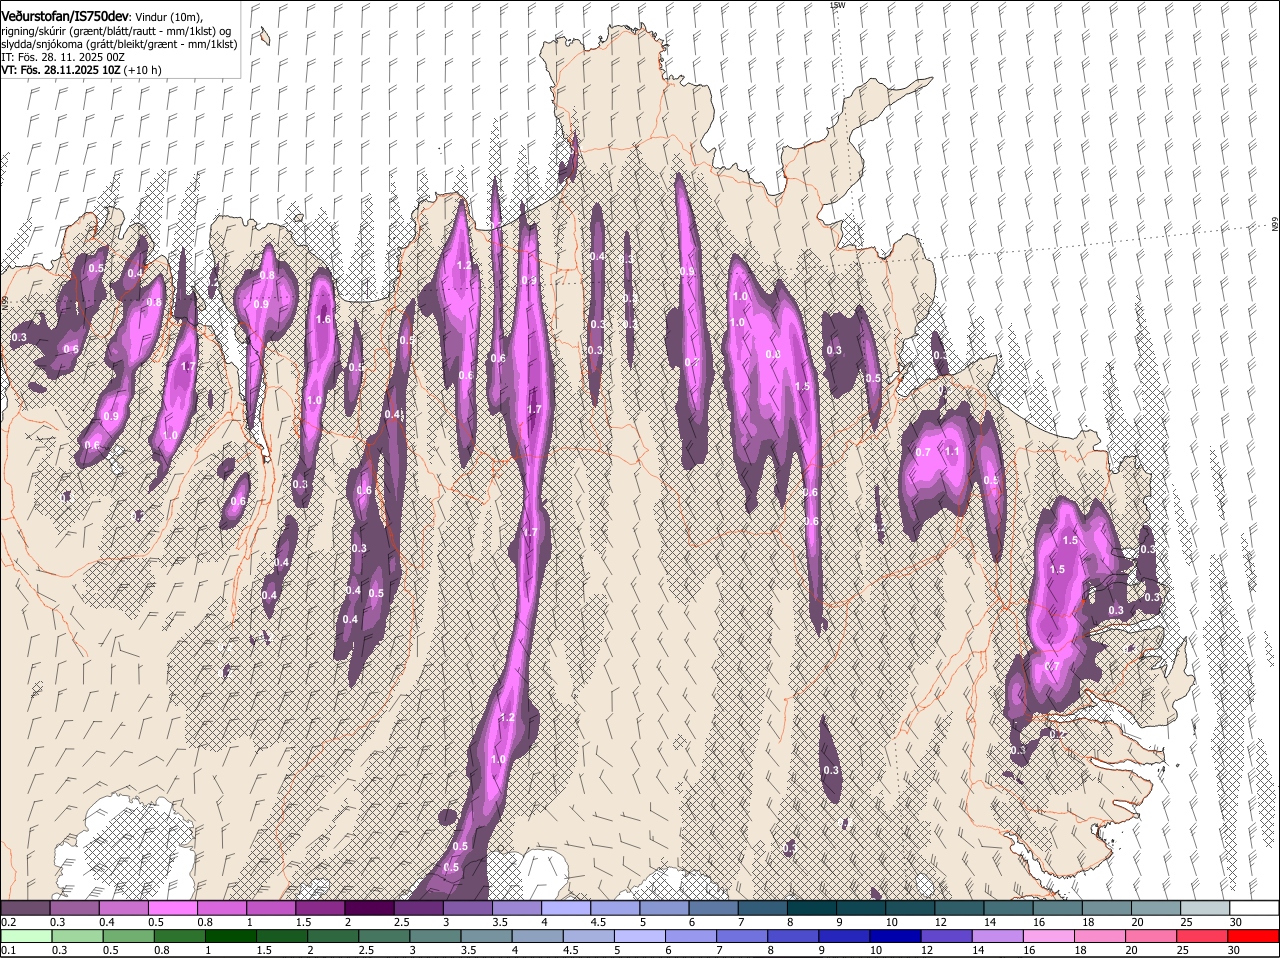Pick the upper legend swatch starting at 0.8
The width and height of the screenshot is (1280, 958).
click(x=221, y=907)
